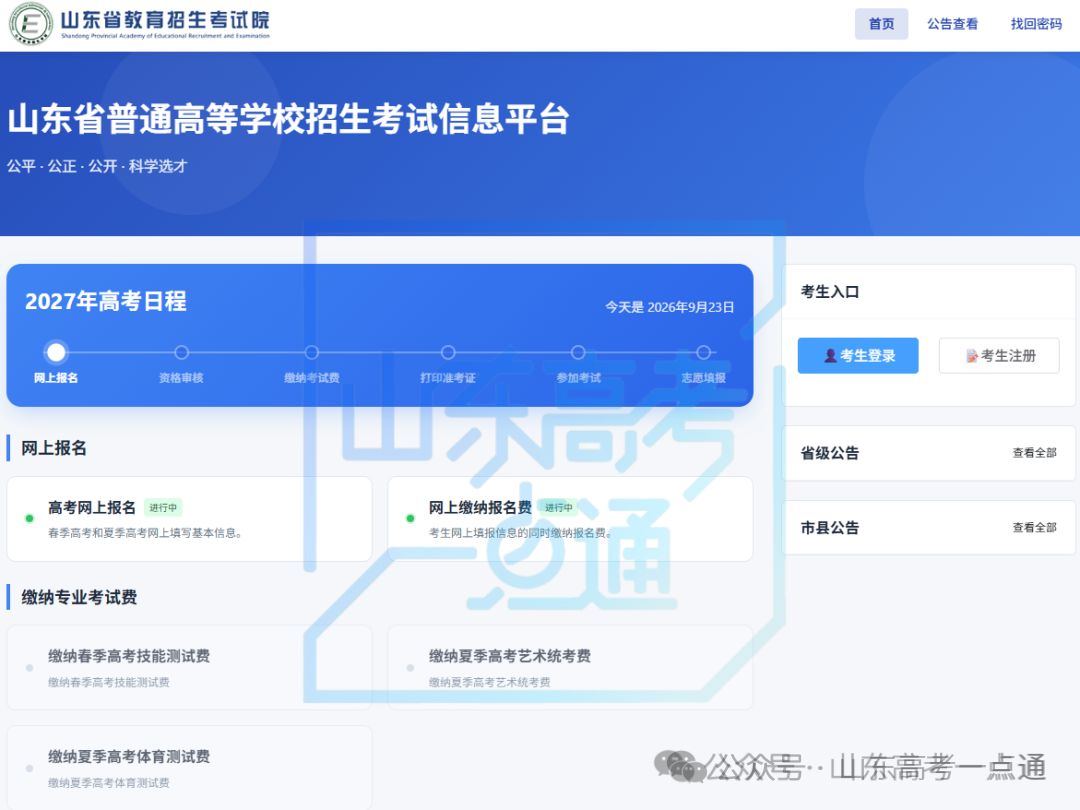
Task: Select the 资格审核 timeline step marker
Action: point(181,353)
